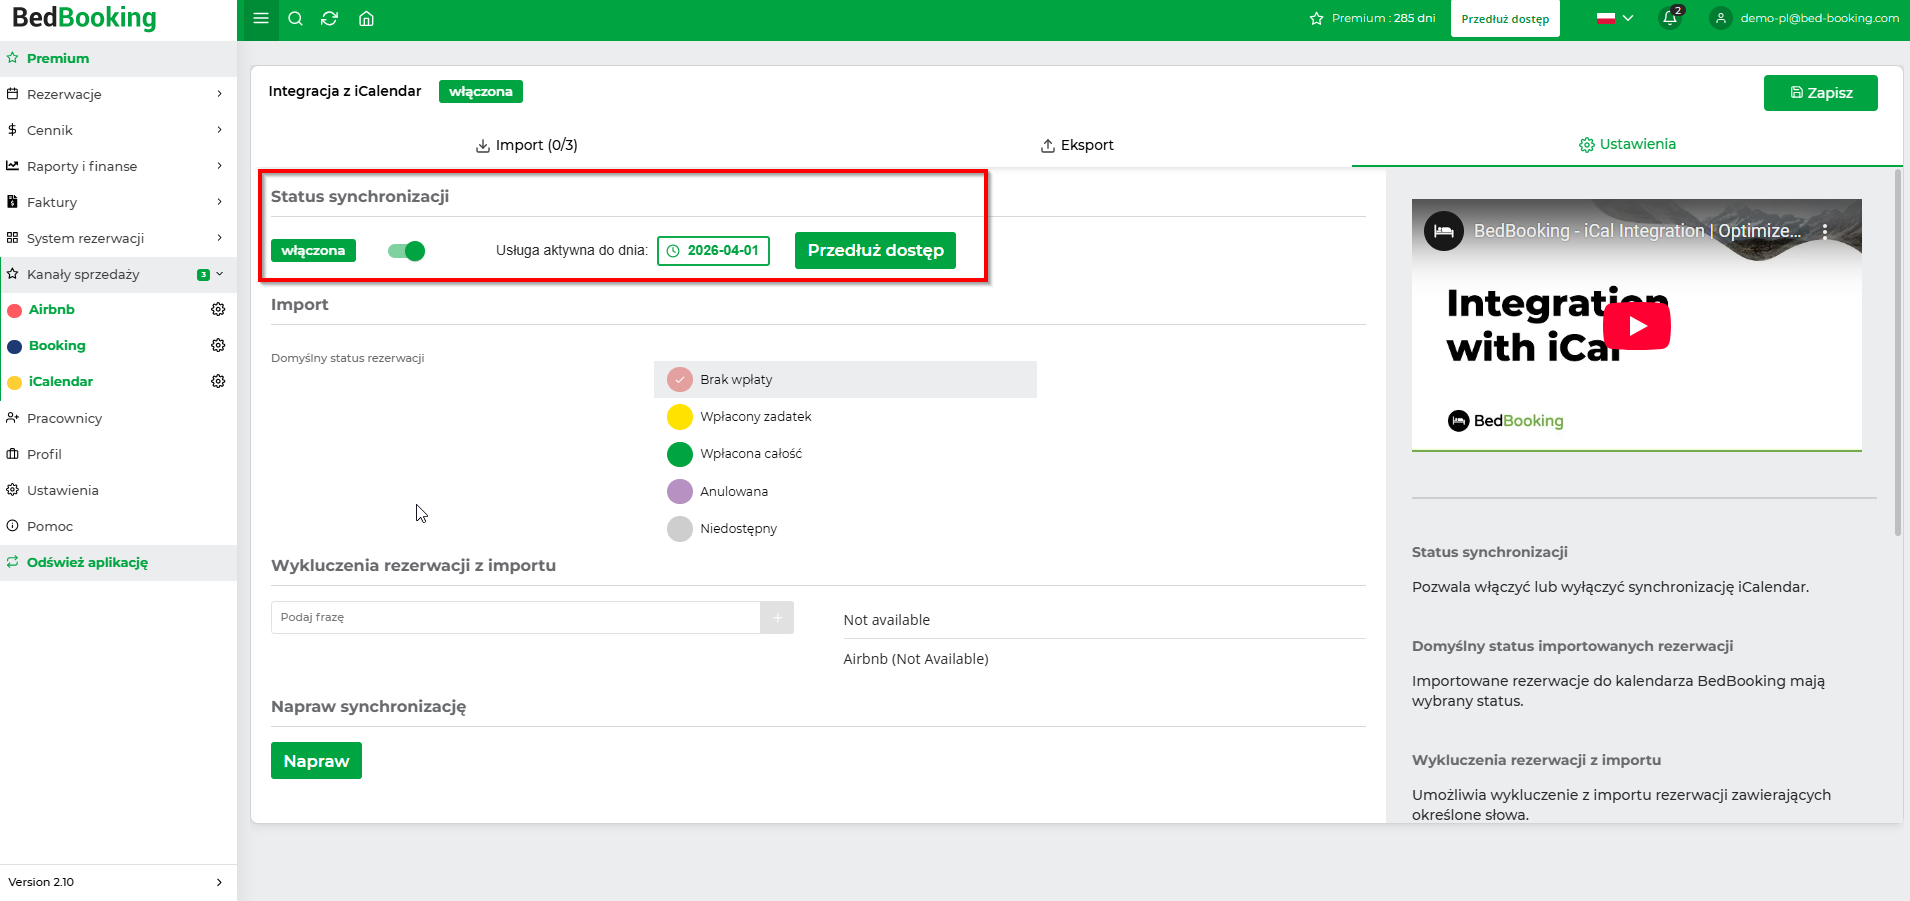1910x901 pixels.
Task: Click the help panel vertical scrollbar
Action: (x=1897, y=352)
